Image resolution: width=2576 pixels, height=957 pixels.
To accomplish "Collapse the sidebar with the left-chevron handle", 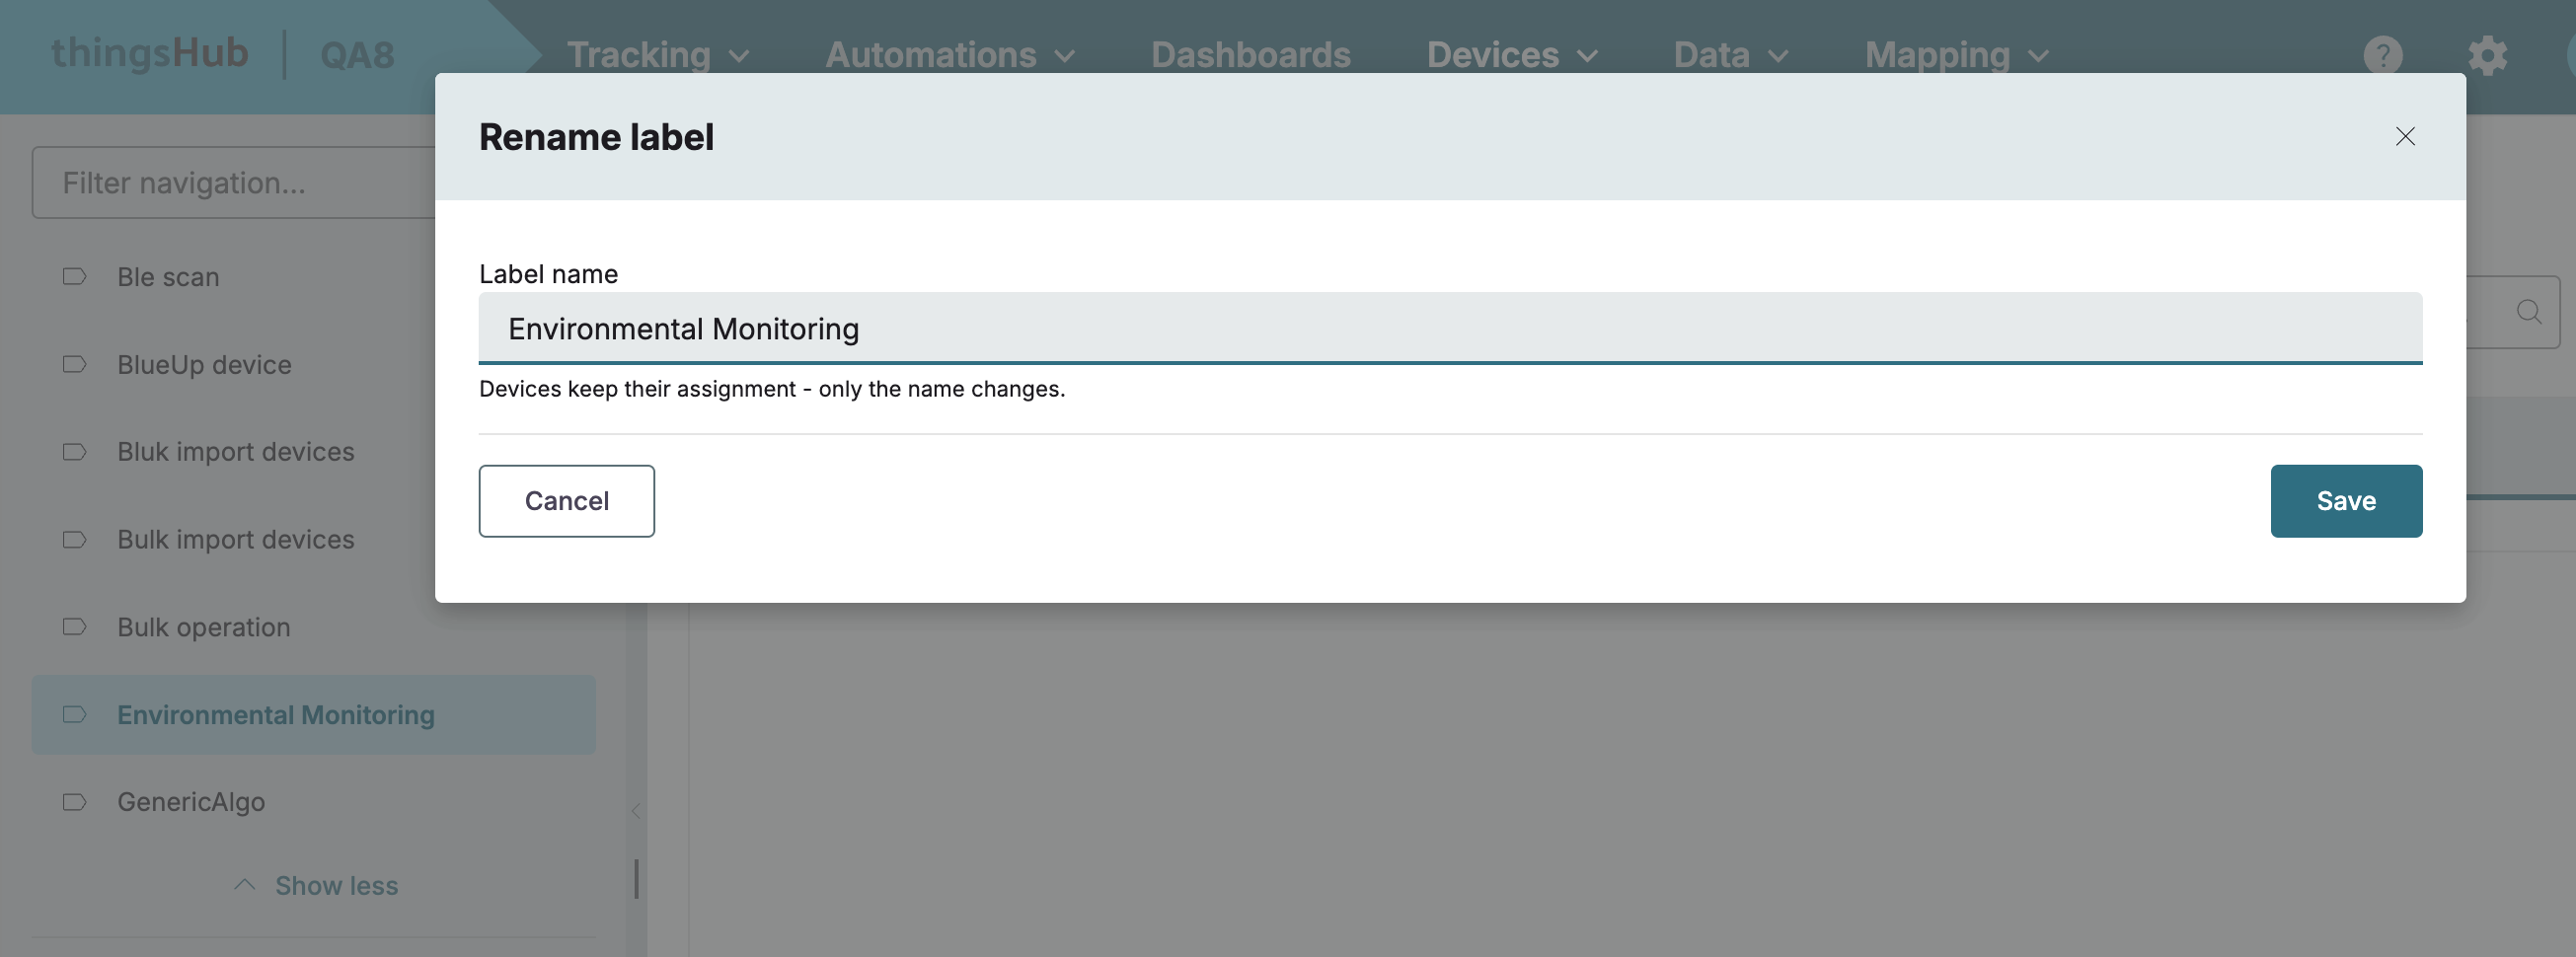I will [x=636, y=811].
